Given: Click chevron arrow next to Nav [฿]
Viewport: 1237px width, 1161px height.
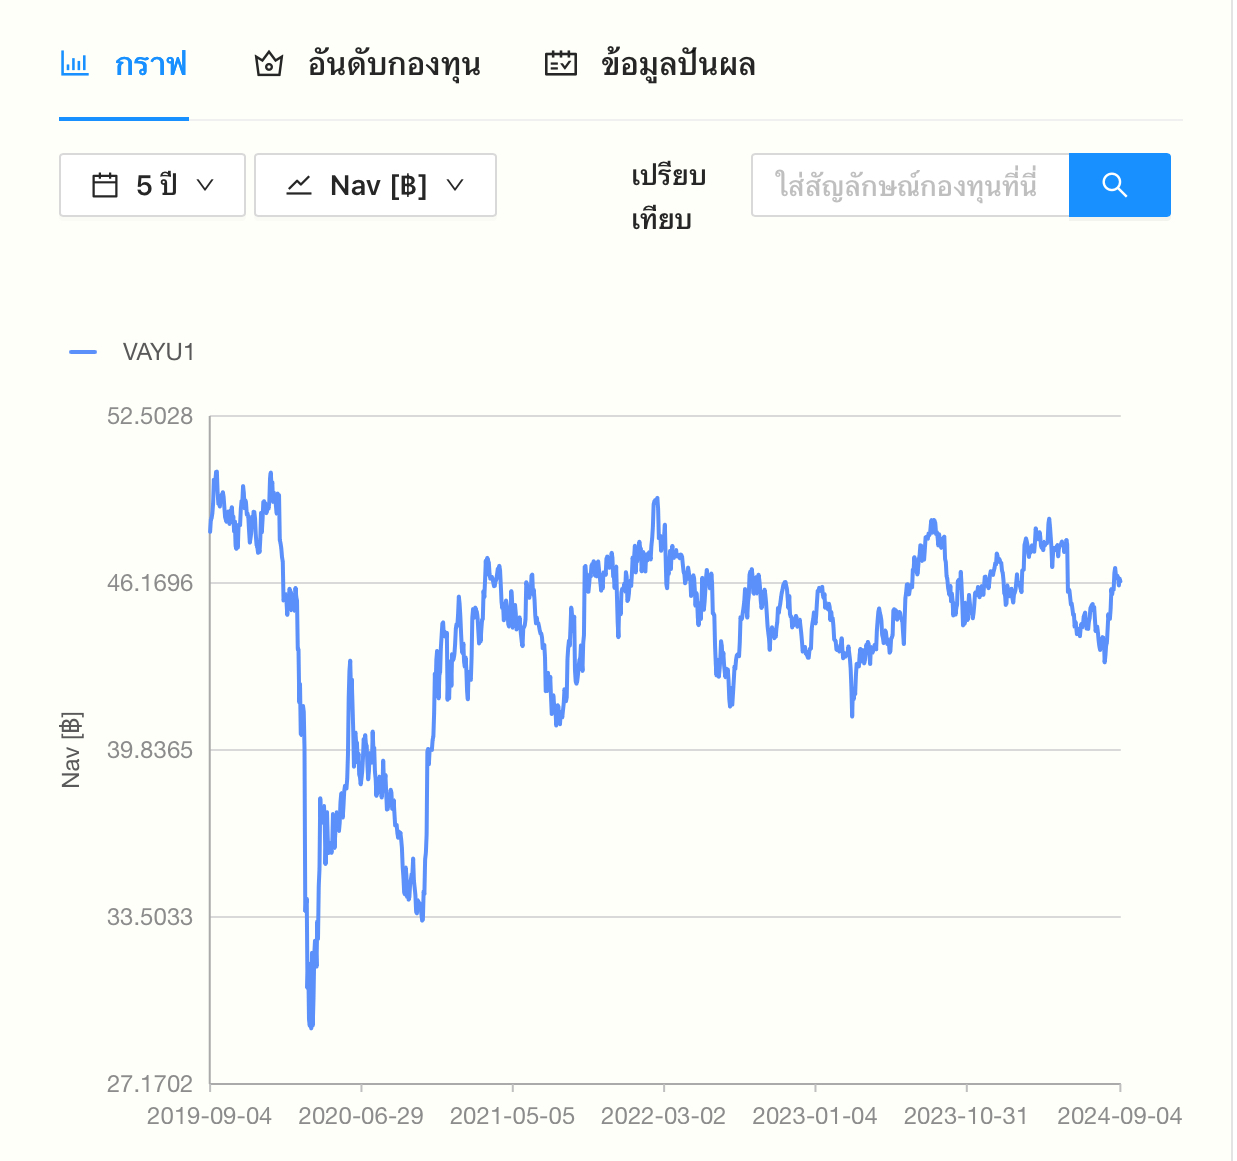Looking at the screenshot, I should click(x=455, y=185).
